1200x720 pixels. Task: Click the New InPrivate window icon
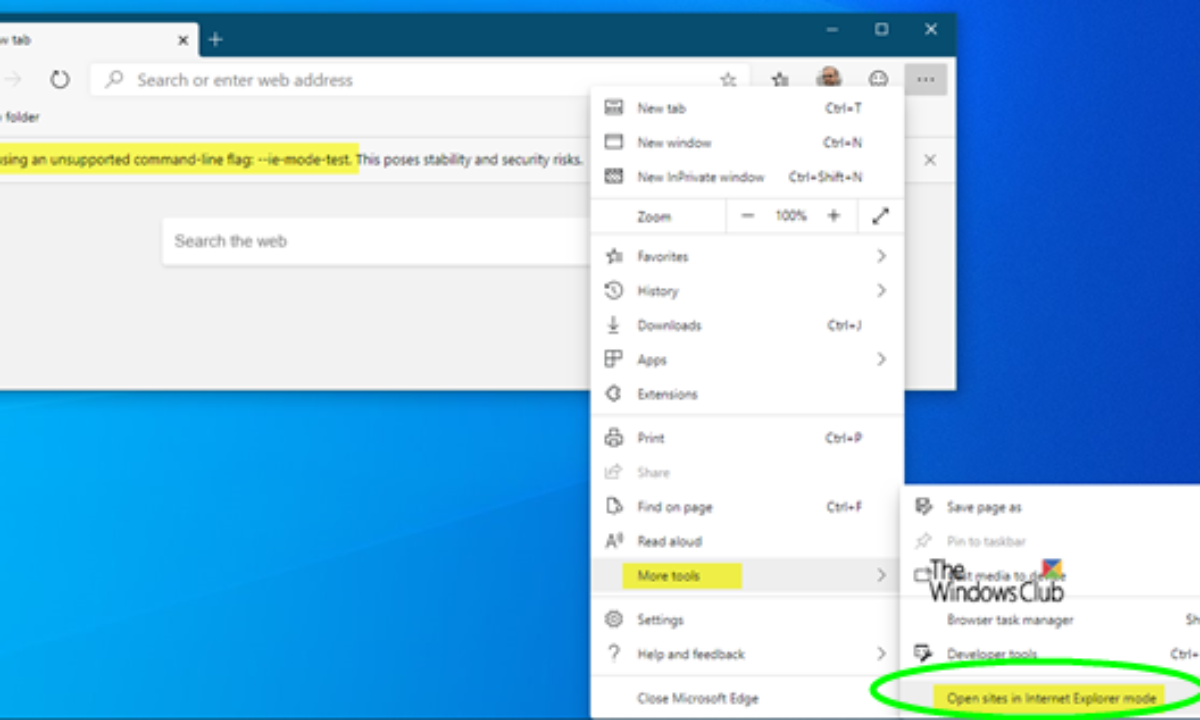615,177
